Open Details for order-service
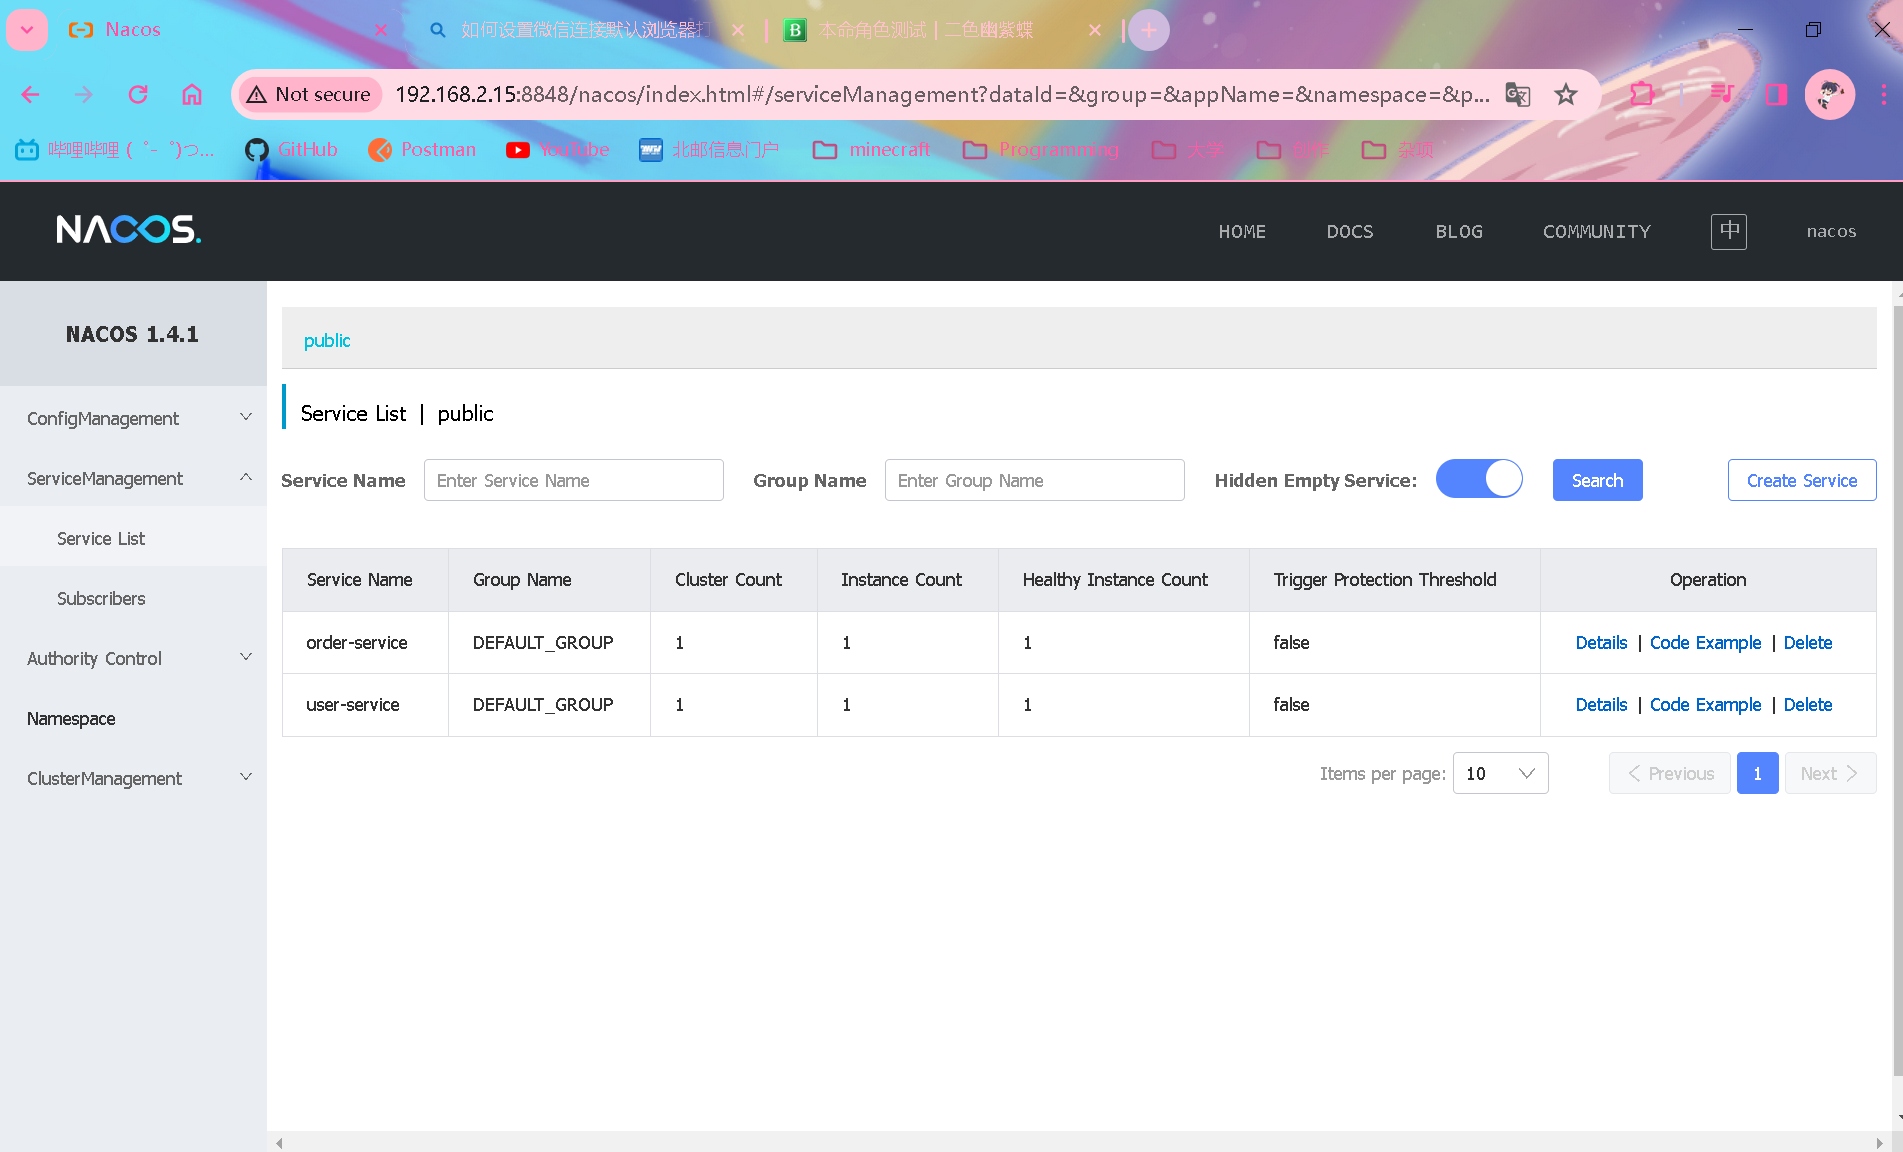 coord(1601,643)
